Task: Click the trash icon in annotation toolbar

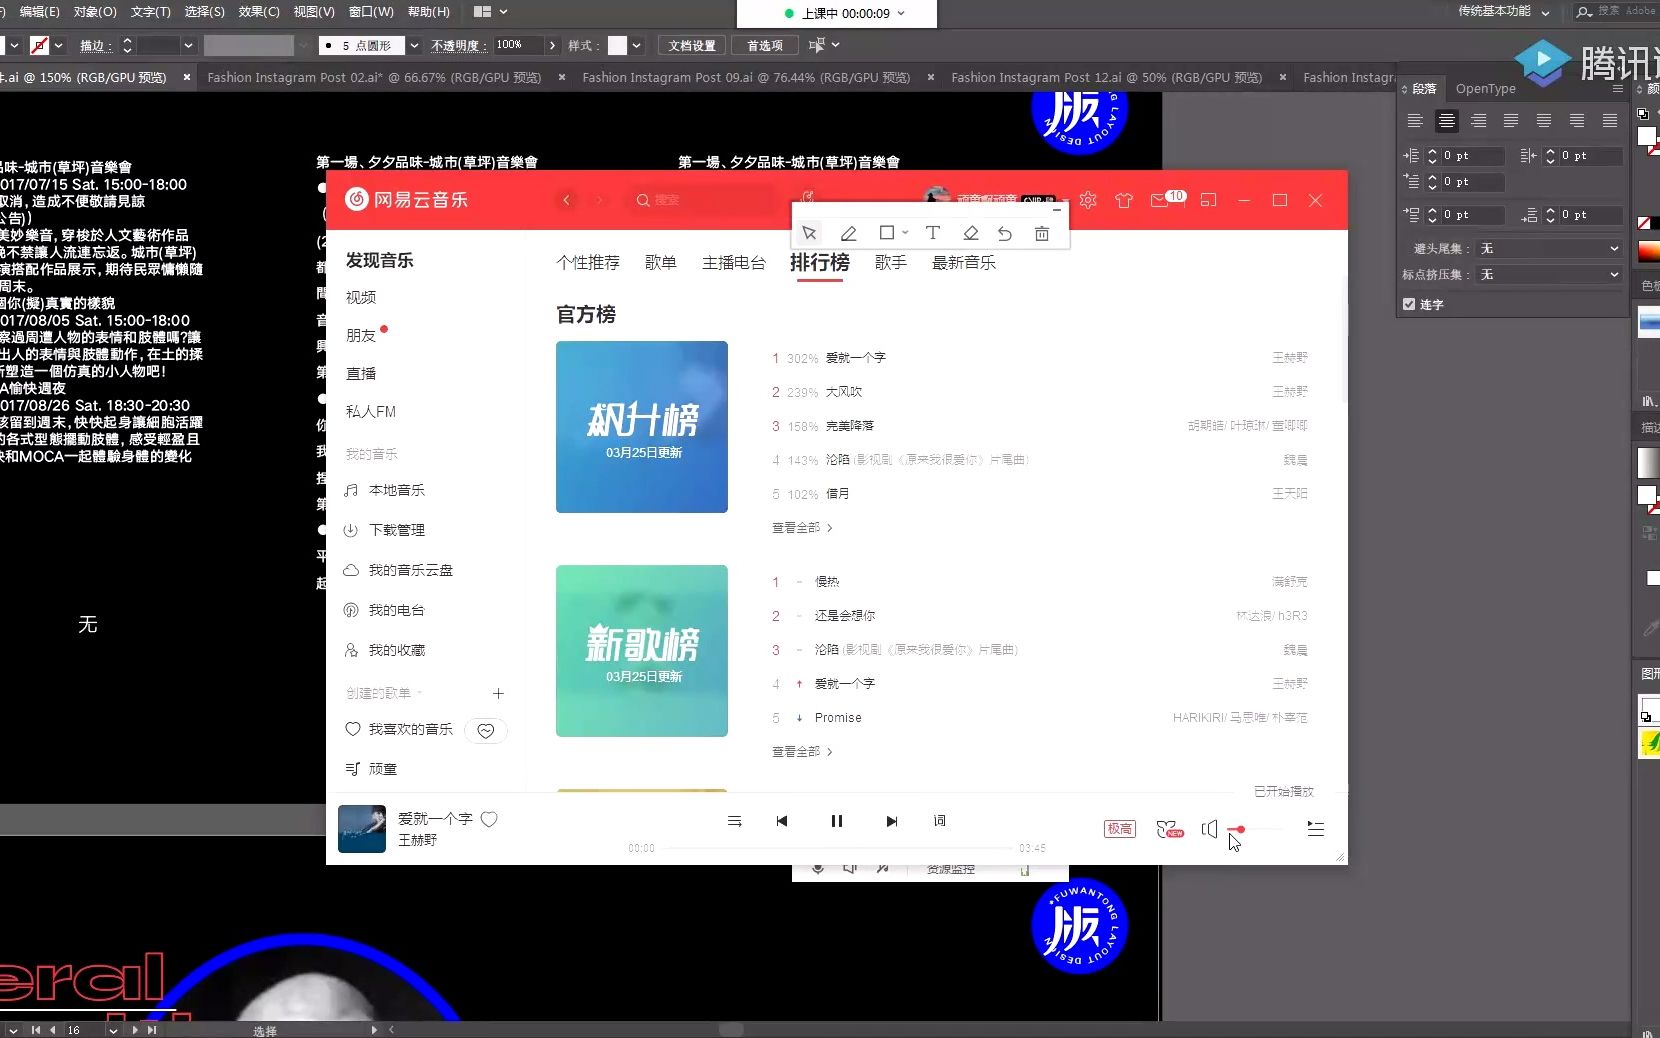Action: click(x=1041, y=233)
